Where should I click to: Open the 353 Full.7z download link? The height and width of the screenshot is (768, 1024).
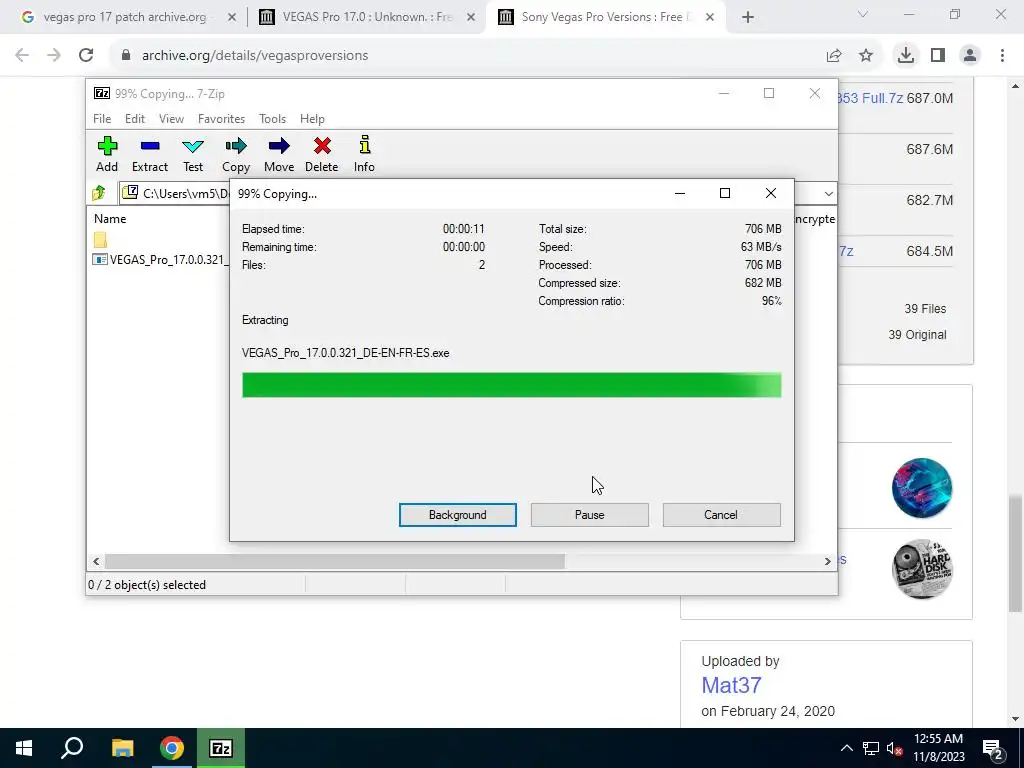(x=869, y=98)
